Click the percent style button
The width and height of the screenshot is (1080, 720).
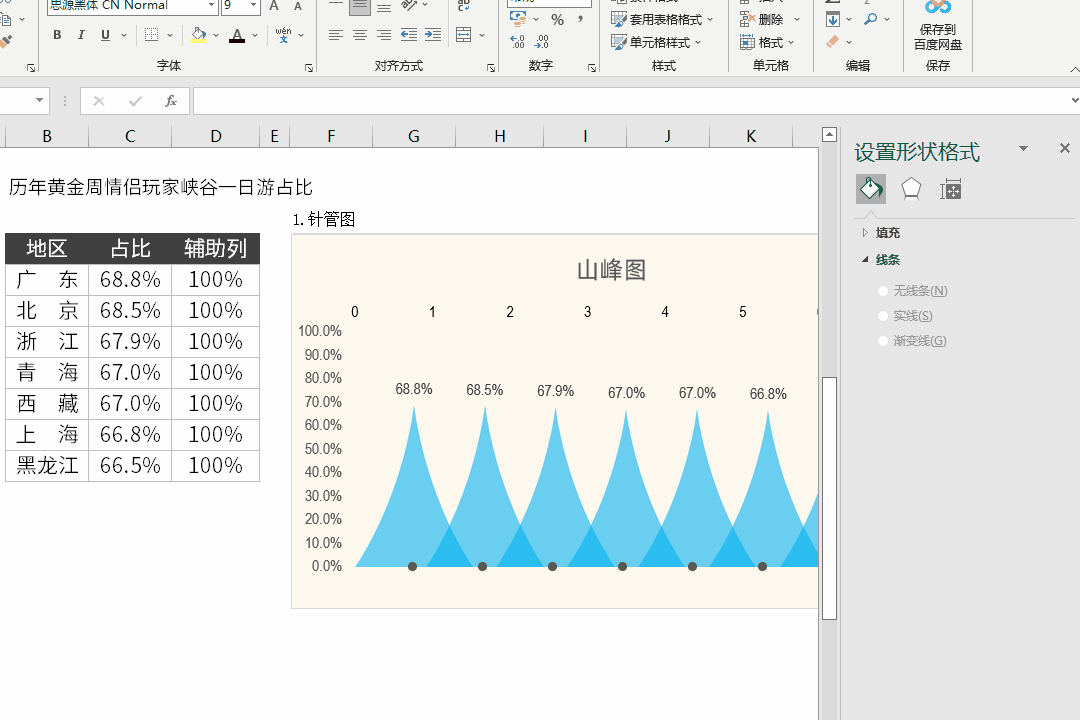pyautogui.click(x=557, y=20)
